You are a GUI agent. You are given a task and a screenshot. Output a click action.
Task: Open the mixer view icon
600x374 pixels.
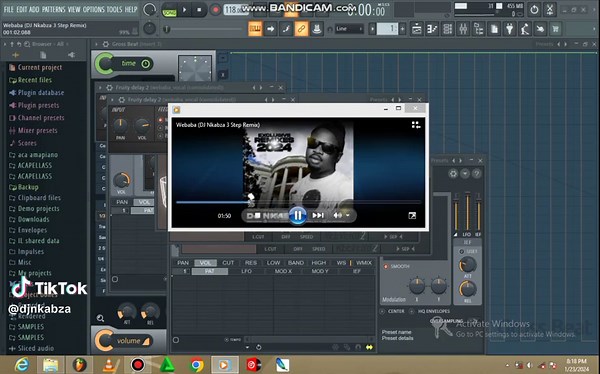463,29
